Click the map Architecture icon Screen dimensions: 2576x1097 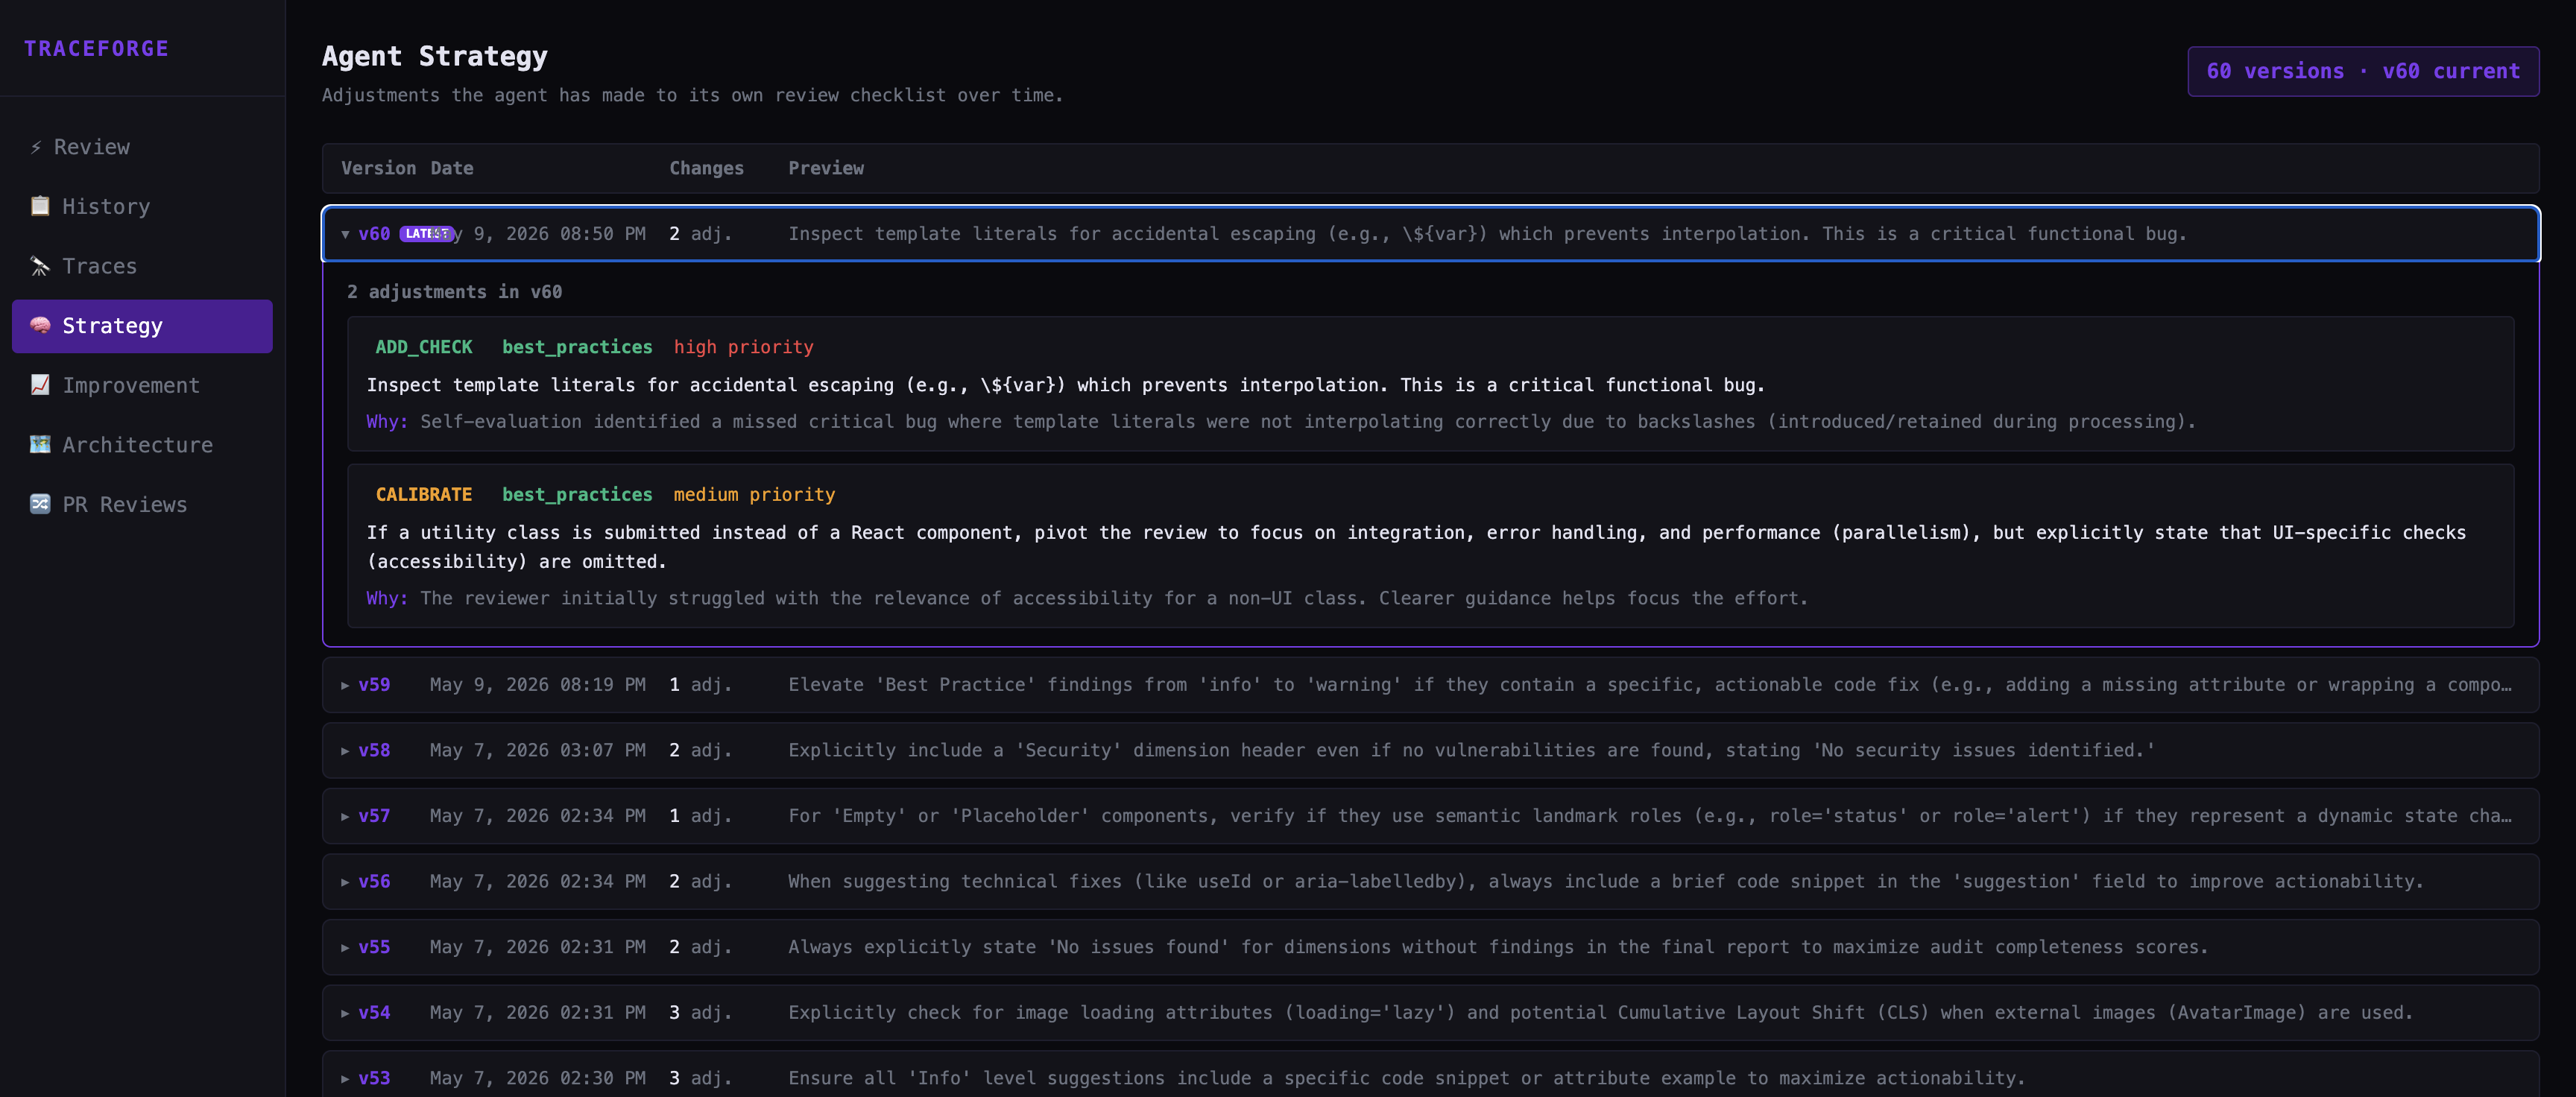(x=40, y=445)
